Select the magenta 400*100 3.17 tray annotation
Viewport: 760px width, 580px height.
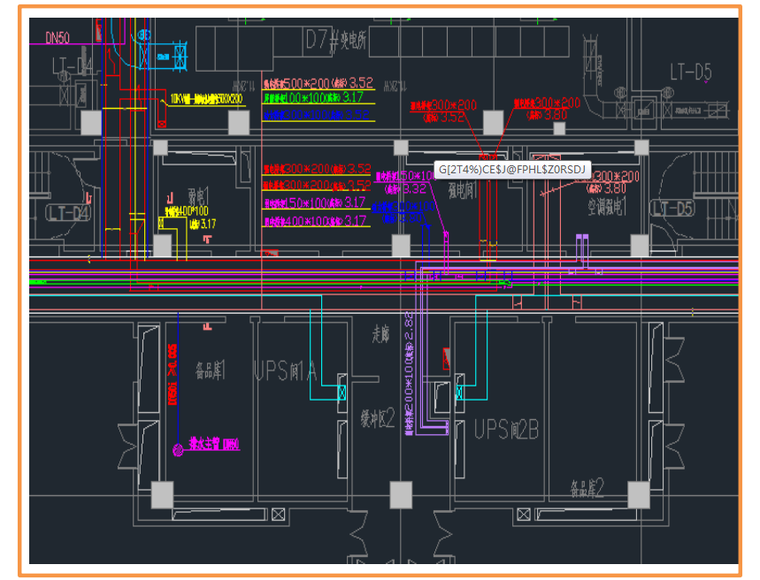[x=314, y=220]
